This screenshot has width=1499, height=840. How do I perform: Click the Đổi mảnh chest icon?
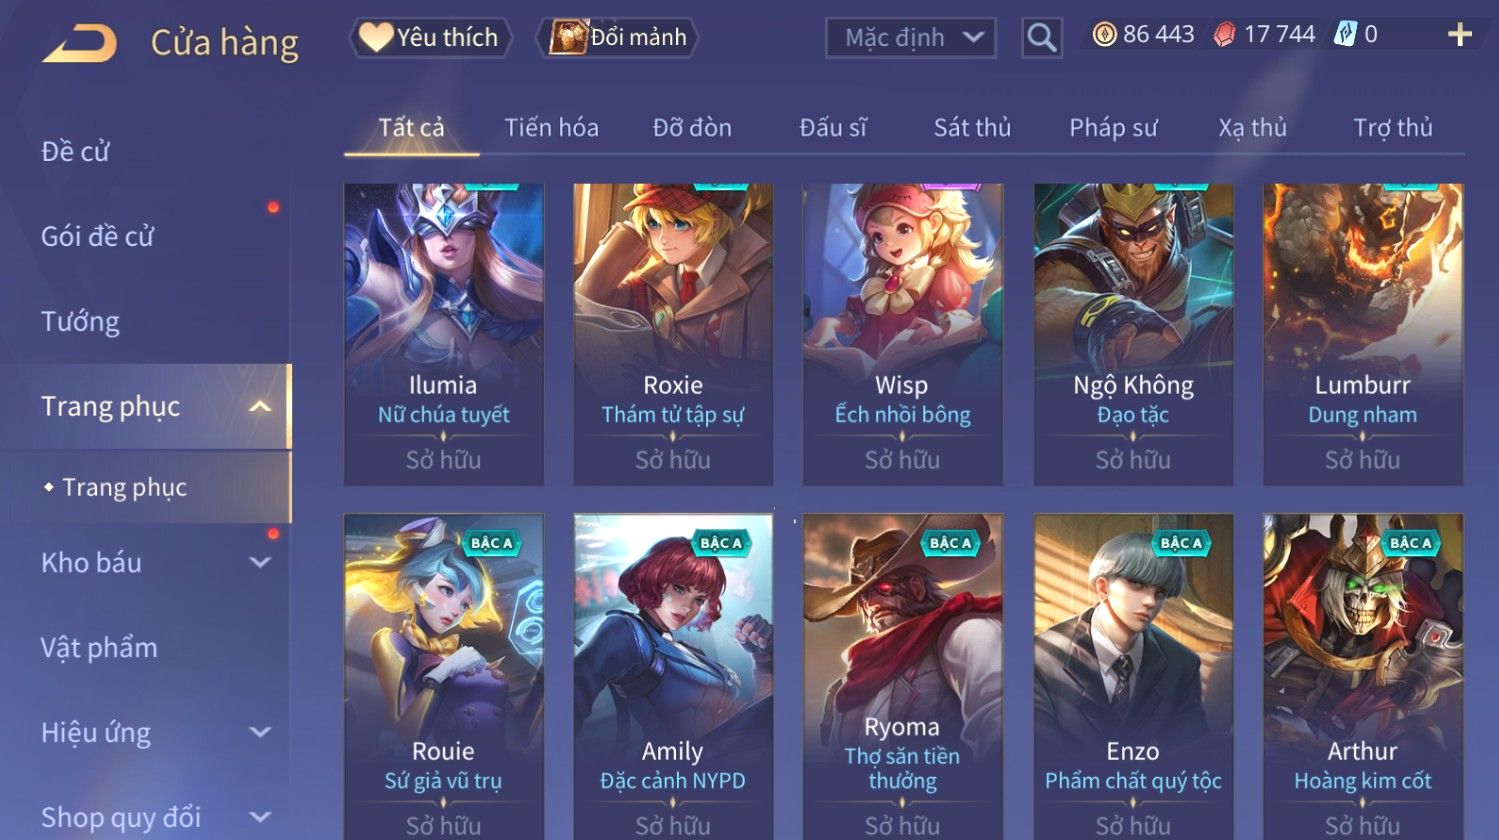tap(567, 37)
